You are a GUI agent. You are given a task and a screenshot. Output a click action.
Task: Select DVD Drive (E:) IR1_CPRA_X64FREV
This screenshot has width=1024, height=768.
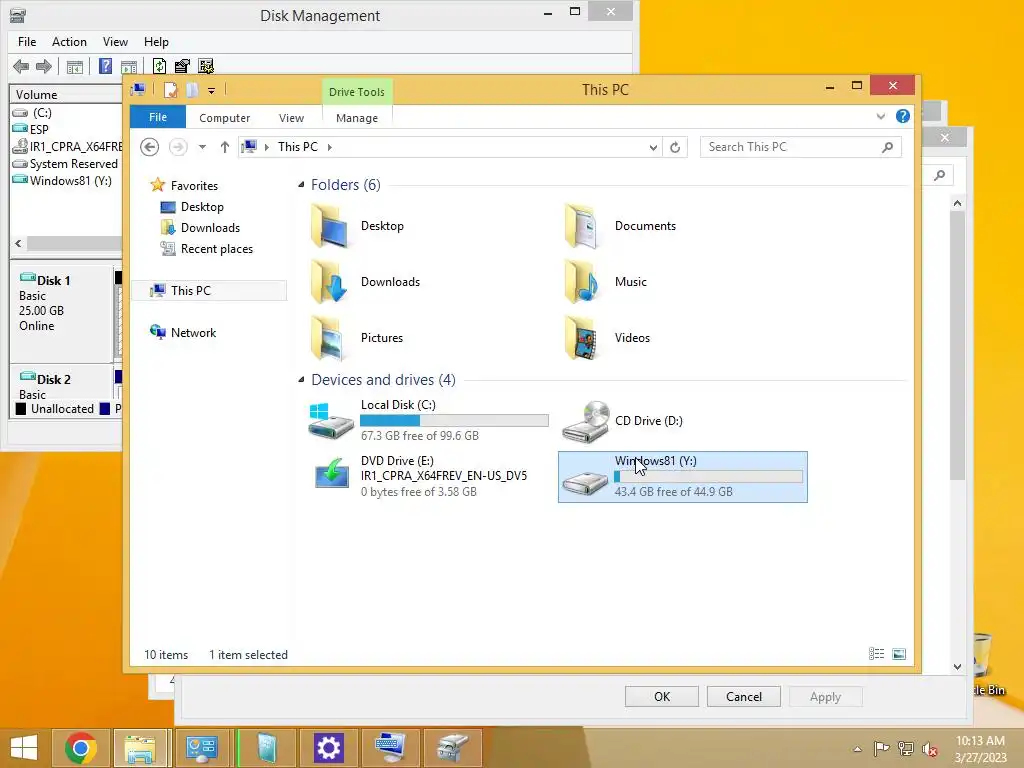pos(419,476)
